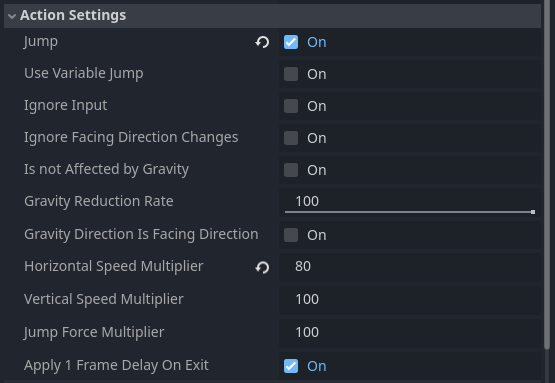555x383 pixels.
Task: Edit the Horizontal Speed Multiplier value 80
Action: pyautogui.click(x=410, y=266)
